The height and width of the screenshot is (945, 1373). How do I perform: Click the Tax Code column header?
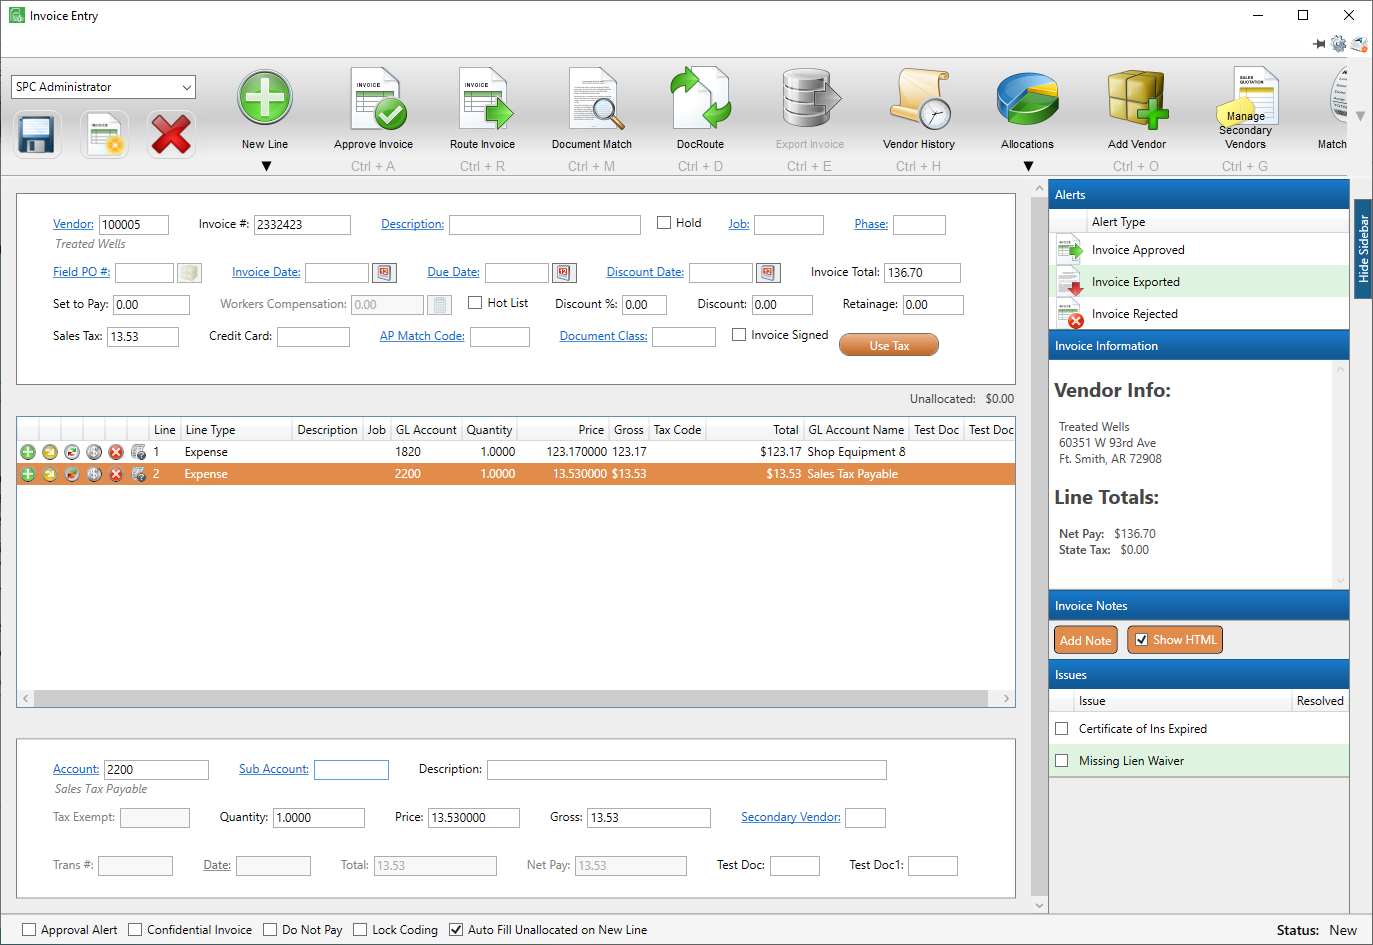[x=677, y=430]
